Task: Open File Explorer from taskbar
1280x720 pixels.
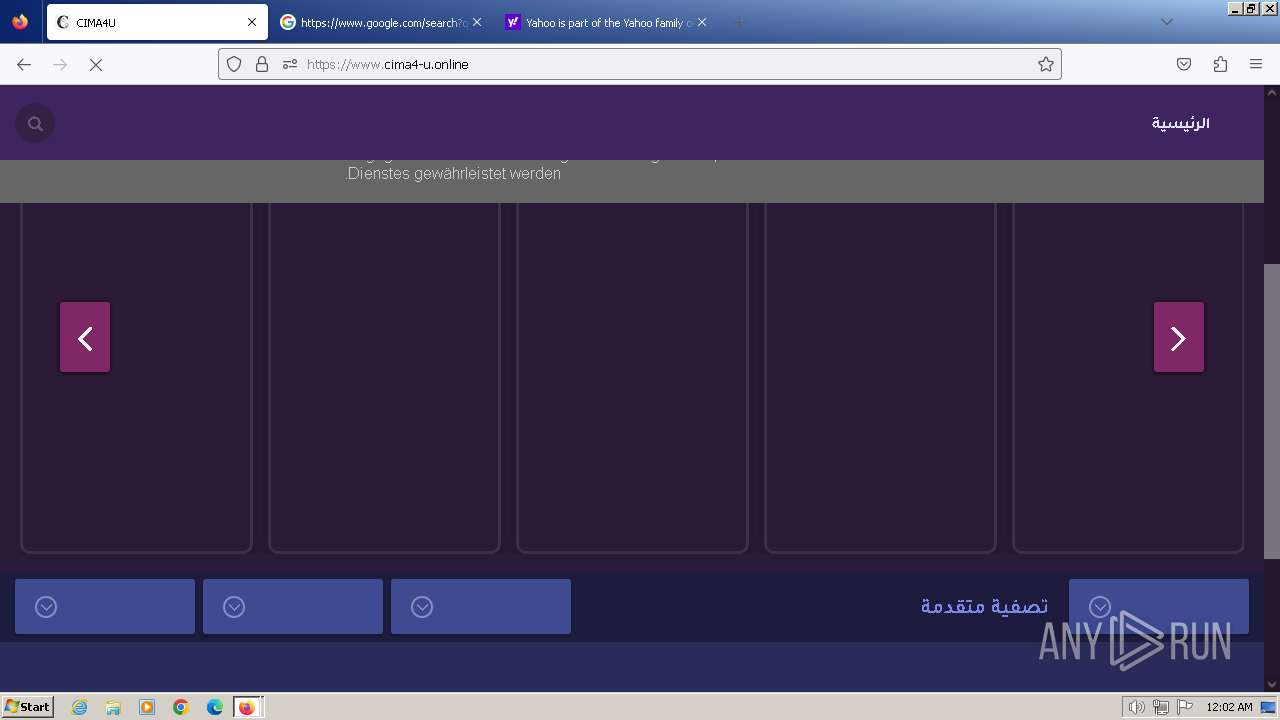Action: click(113, 707)
